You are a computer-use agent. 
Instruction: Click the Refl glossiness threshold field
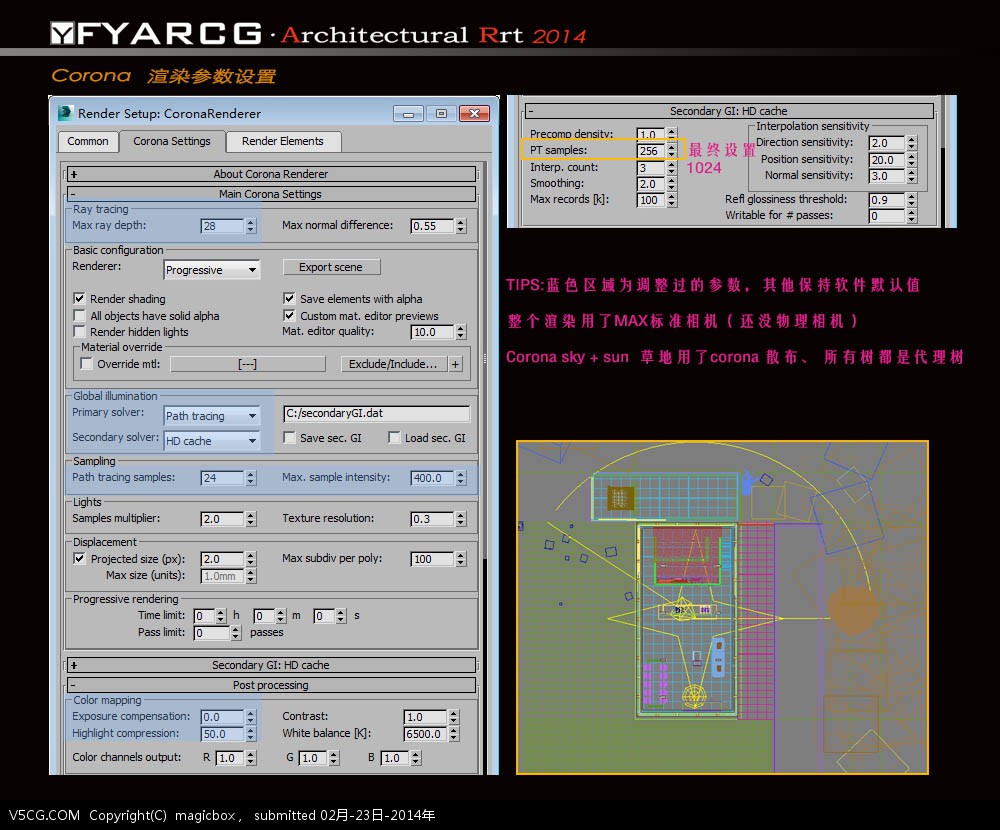887,200
